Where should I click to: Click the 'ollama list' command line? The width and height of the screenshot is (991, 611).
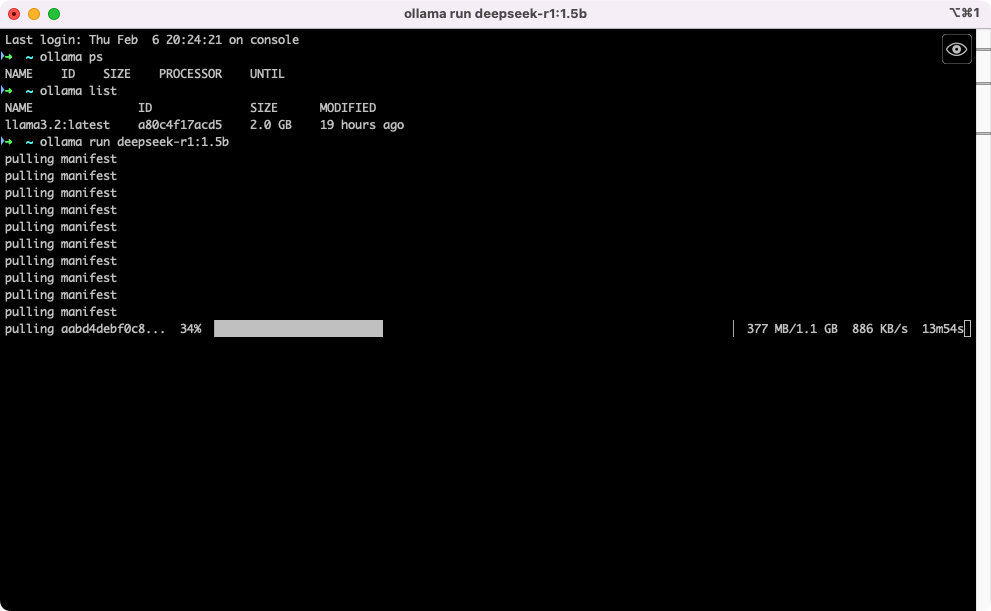78,91
